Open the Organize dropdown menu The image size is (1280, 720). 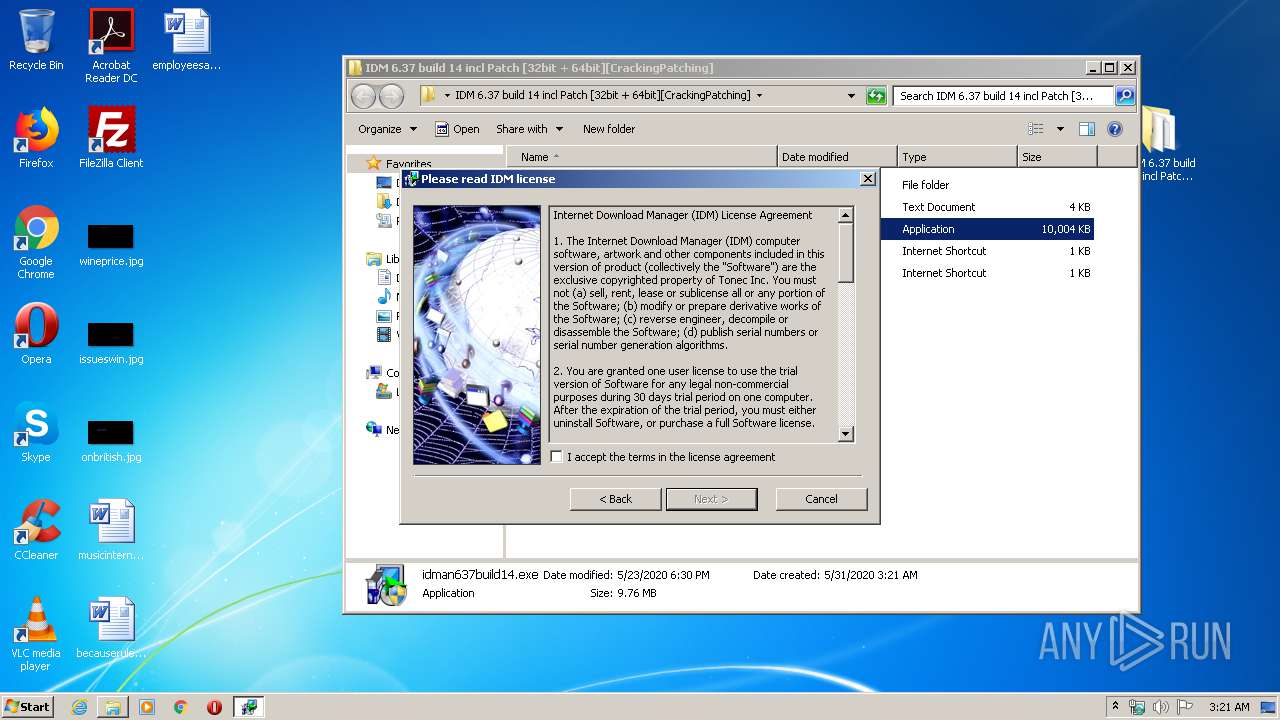tap(387, 129)
